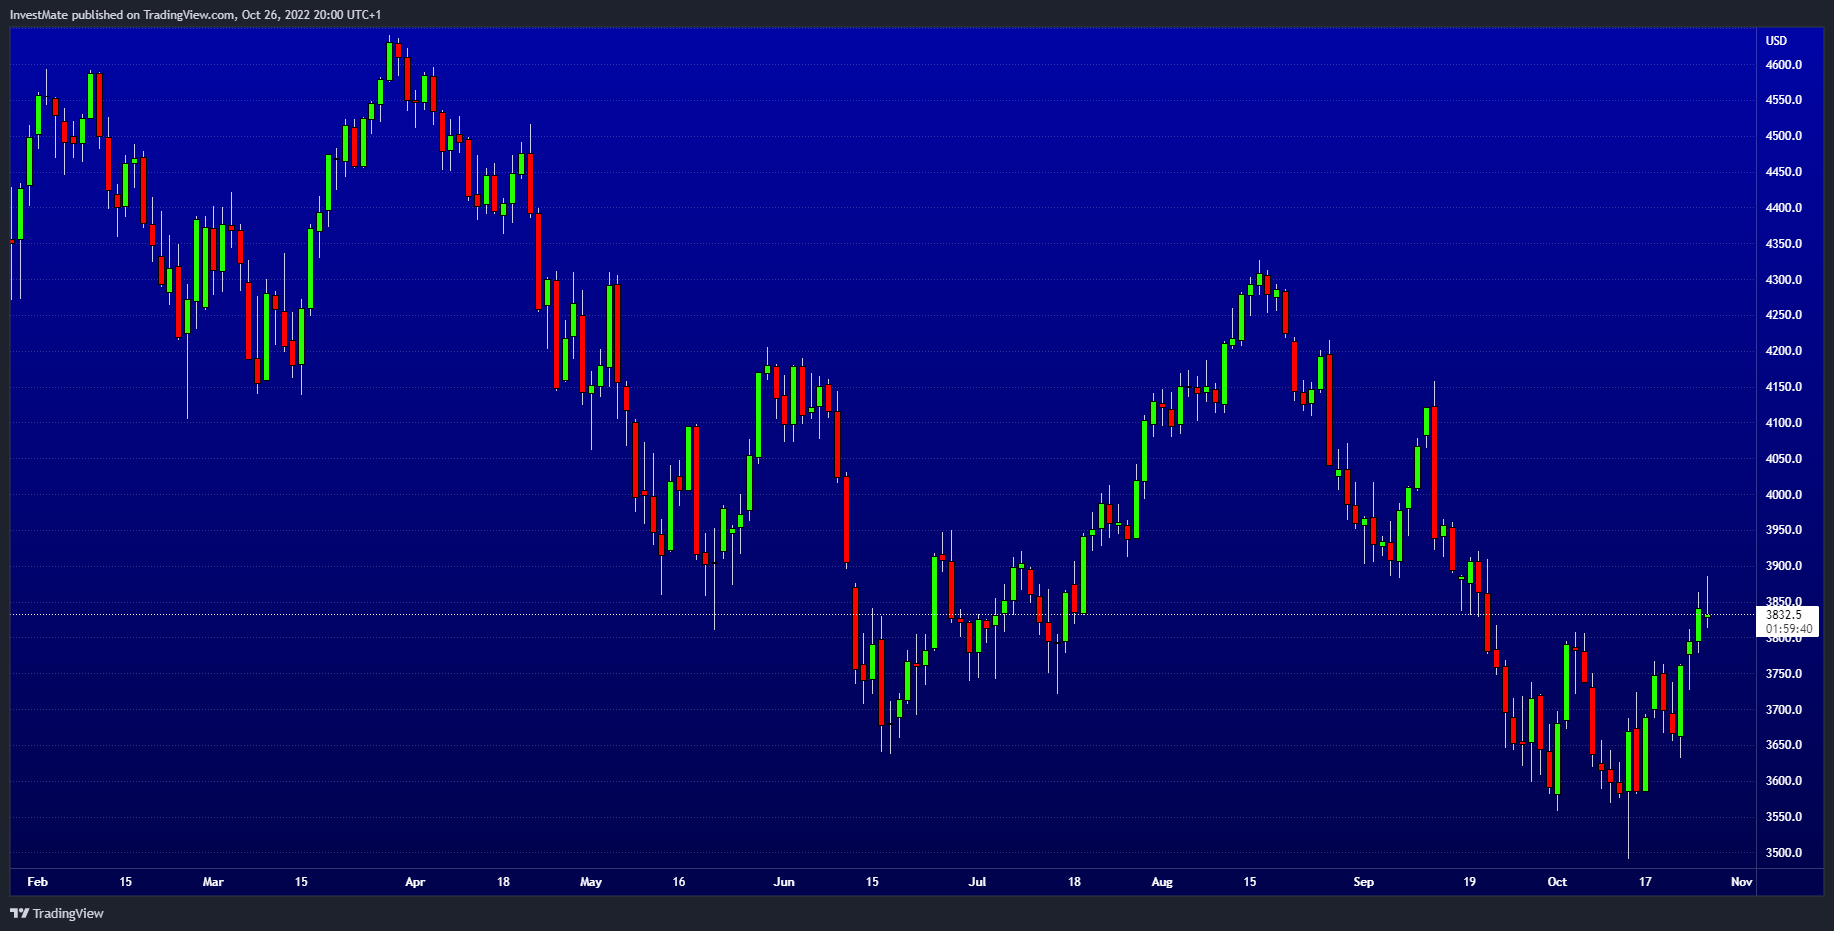Click the USD currency label on price axis
1834x931 pixels.
pyautogui.click(x=1776, y=41)
